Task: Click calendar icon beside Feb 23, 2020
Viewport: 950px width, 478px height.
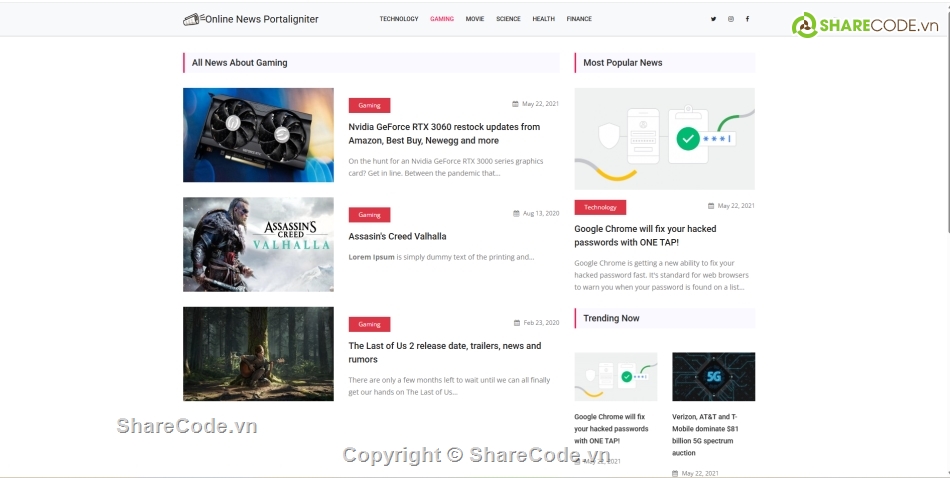Action: (x=517, y=323)
